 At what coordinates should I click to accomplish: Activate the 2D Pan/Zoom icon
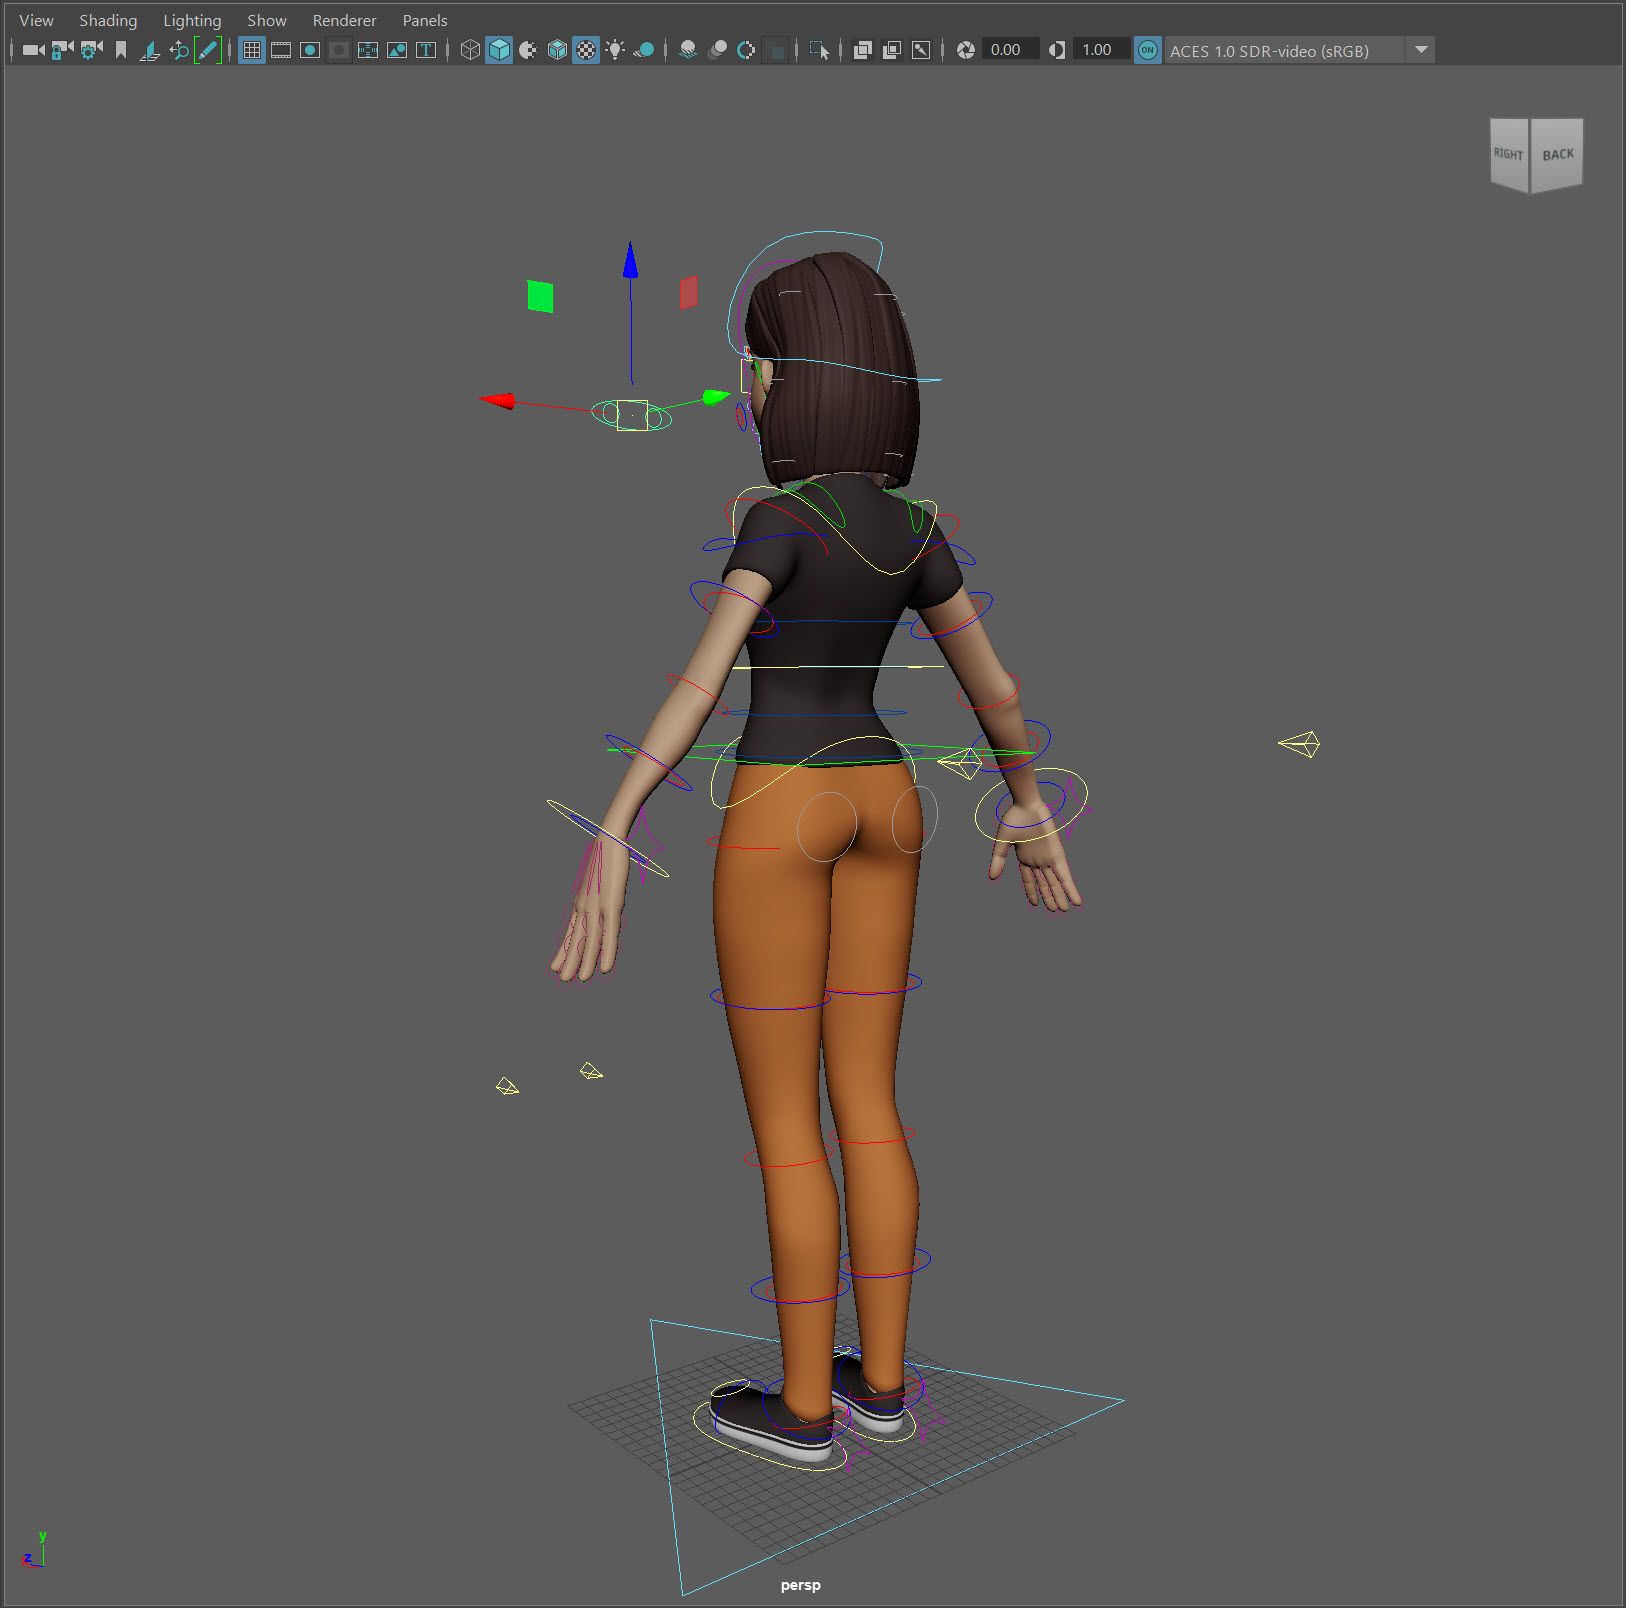[179, 50]
